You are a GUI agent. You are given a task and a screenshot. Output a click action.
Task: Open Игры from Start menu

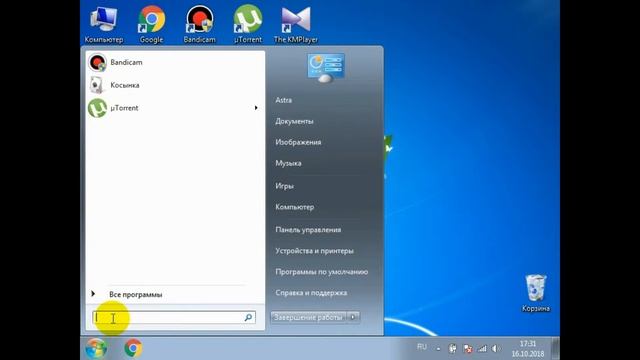(284, 186)
